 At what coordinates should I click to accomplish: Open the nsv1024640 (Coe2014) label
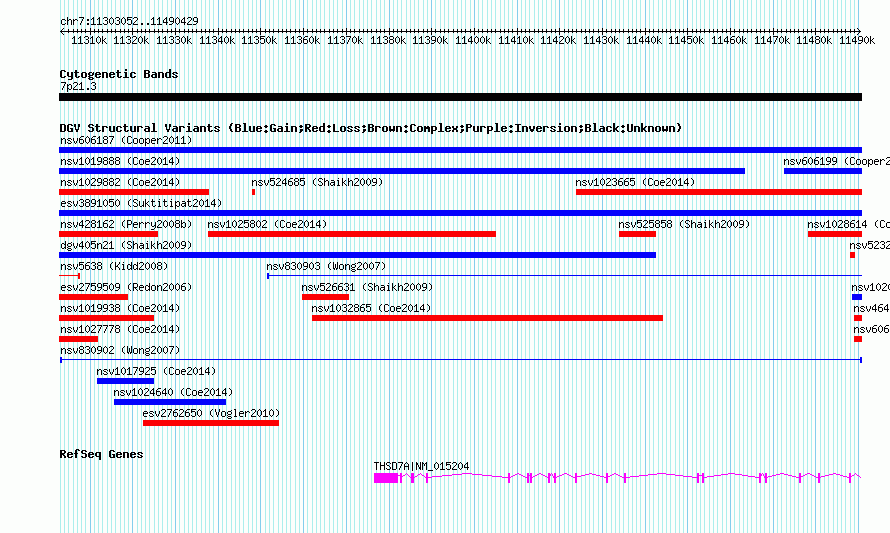173,392
